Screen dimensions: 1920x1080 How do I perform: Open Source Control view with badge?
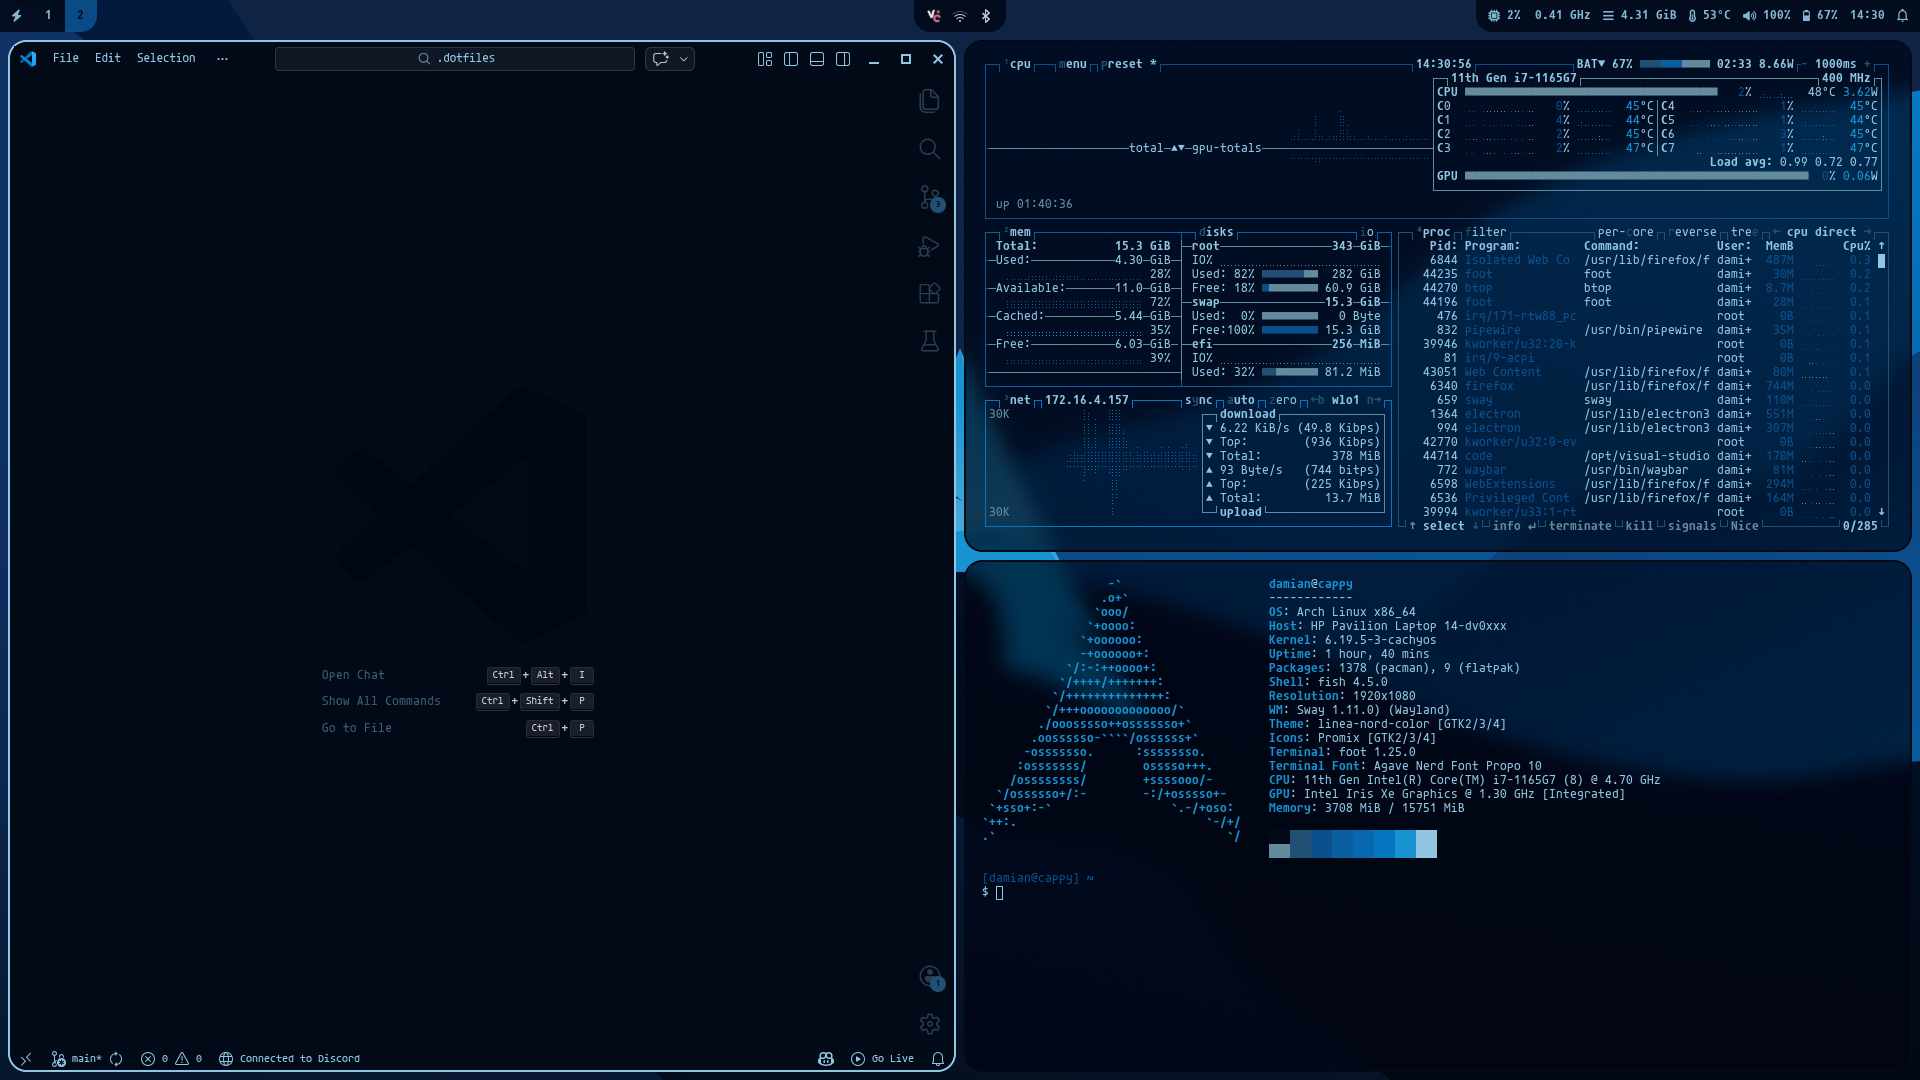click(x=929, y=197)
